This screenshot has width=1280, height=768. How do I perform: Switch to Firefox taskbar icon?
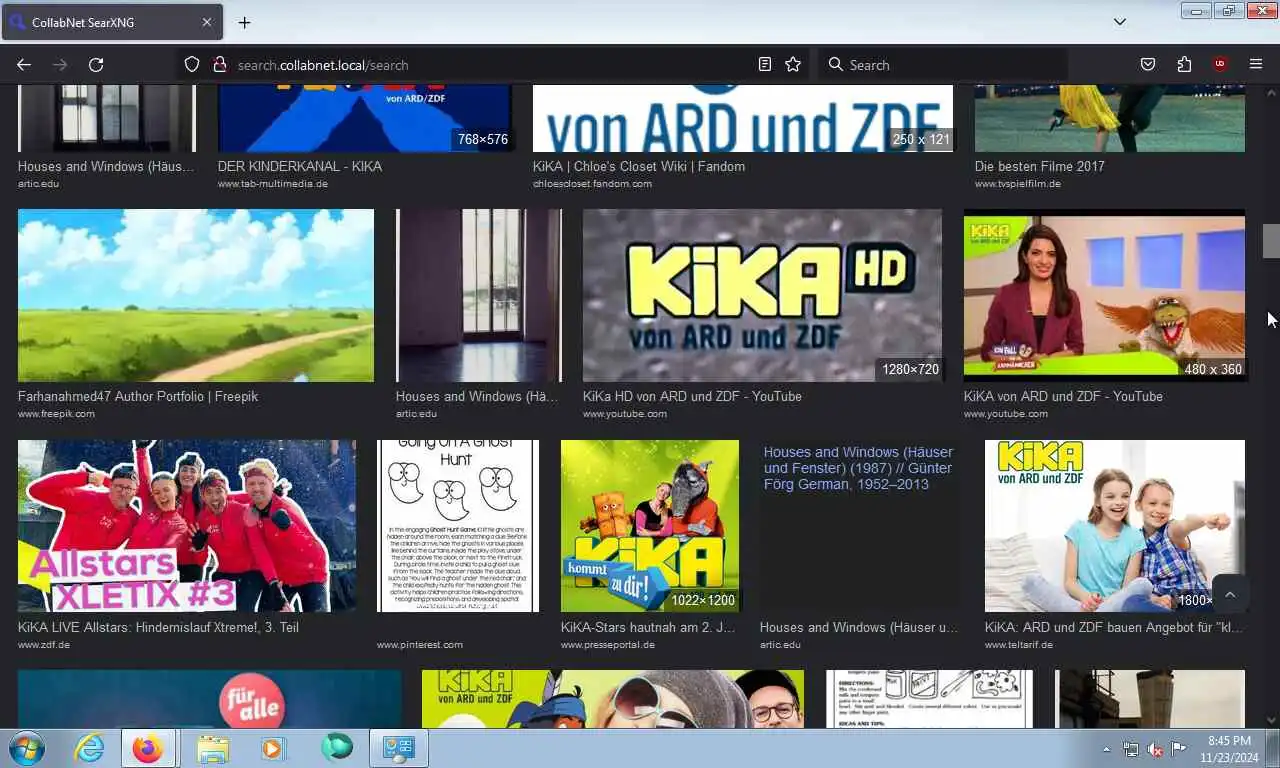[148, 748]
